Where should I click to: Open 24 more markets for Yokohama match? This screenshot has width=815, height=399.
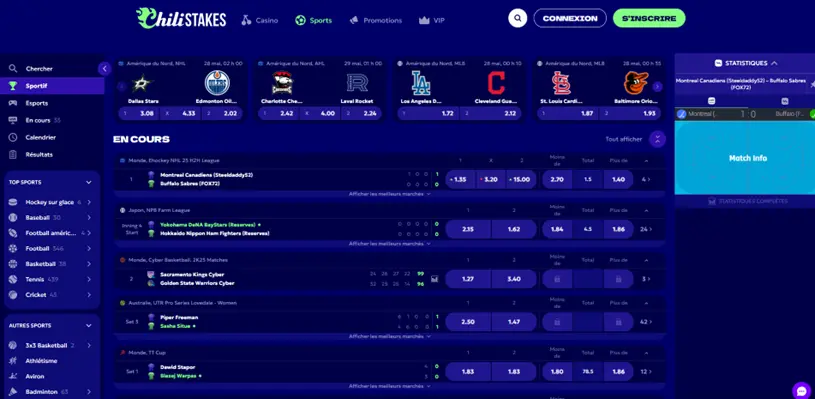pyautogui.click(x=645, y=229)
